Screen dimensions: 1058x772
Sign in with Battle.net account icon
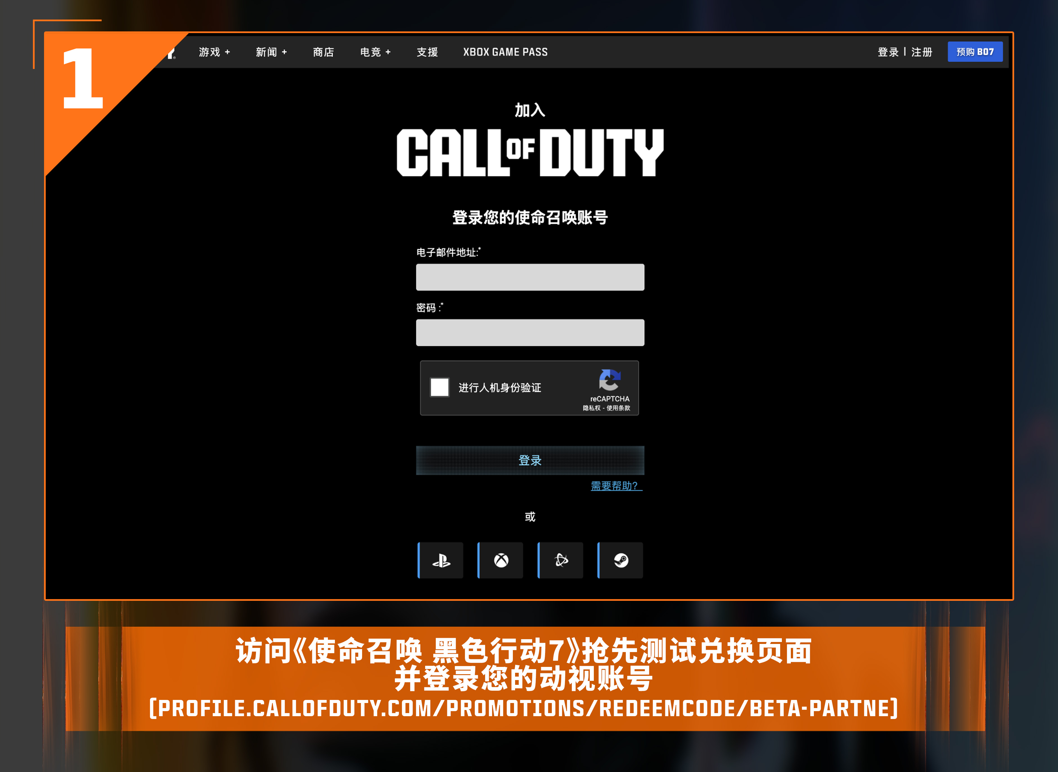[x=561, y=561]
